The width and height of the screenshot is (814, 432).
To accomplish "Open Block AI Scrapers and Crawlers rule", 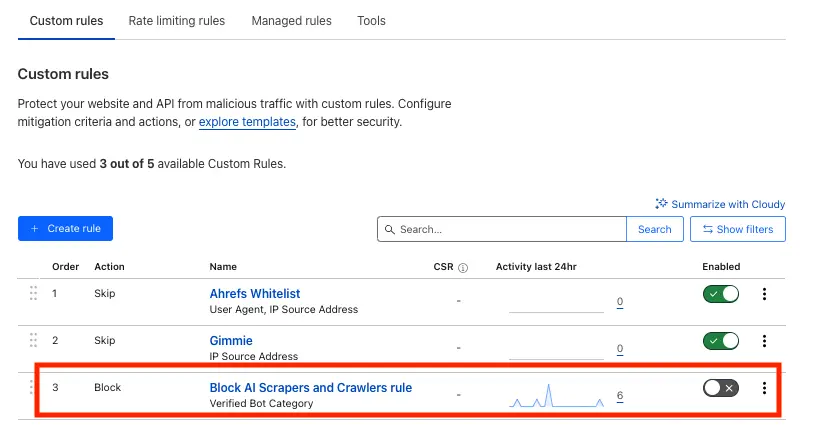I will [x=310, y=387].
